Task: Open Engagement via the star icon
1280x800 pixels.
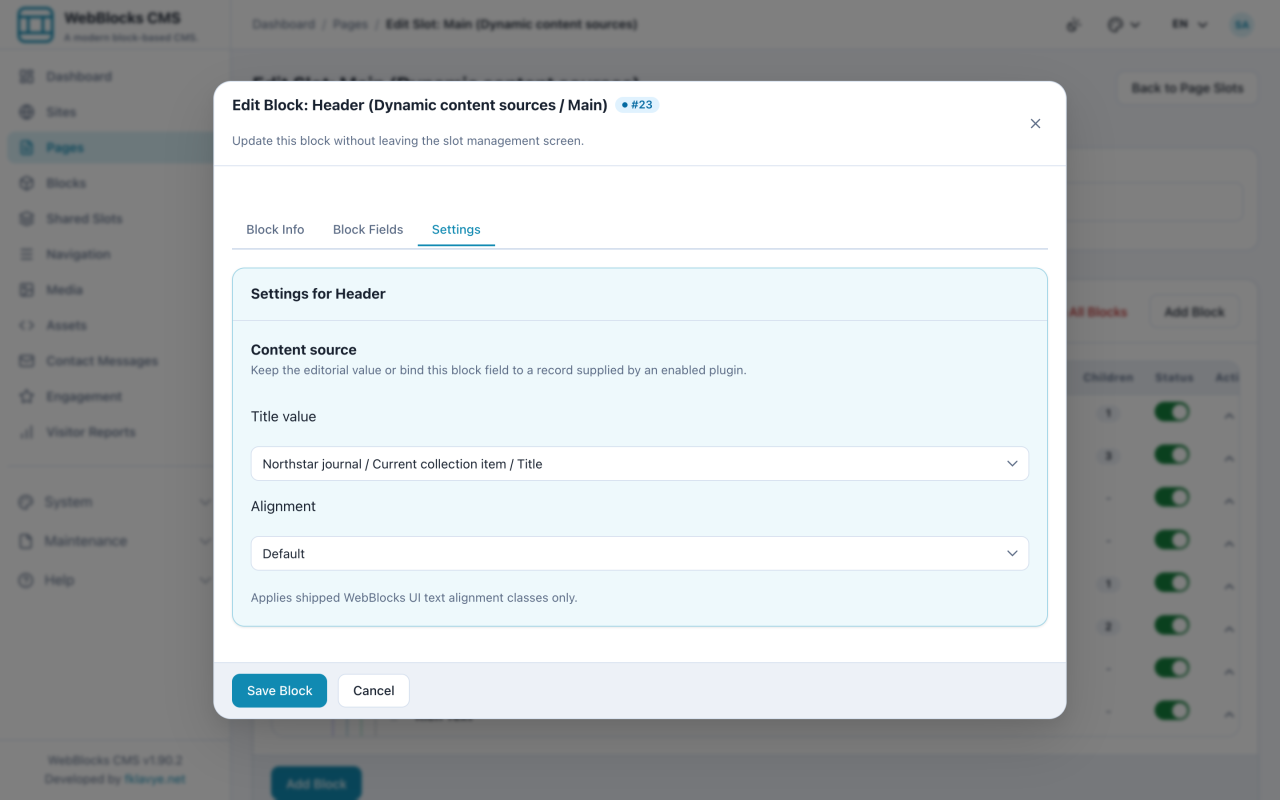Action: pyautogui.click(x=27, y=397)
